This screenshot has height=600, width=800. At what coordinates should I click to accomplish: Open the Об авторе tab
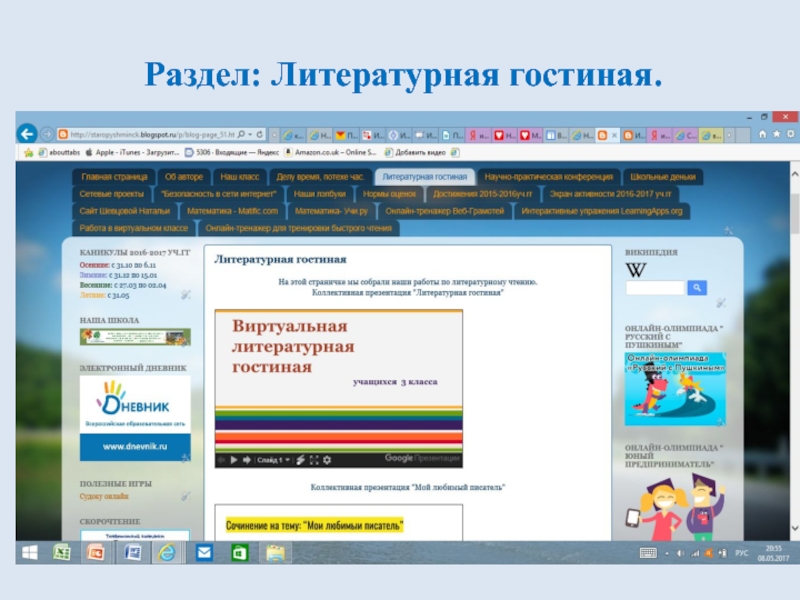click(184, 177)
